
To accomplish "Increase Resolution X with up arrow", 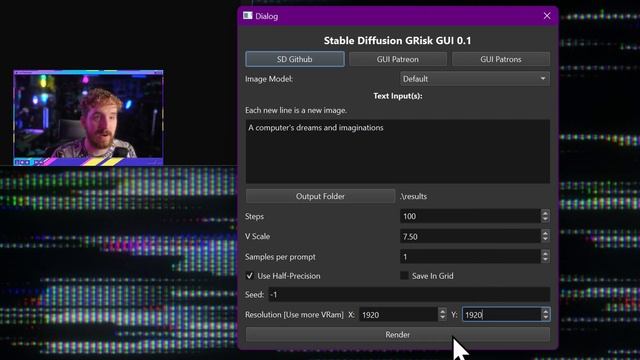I will tap(442, 311).
